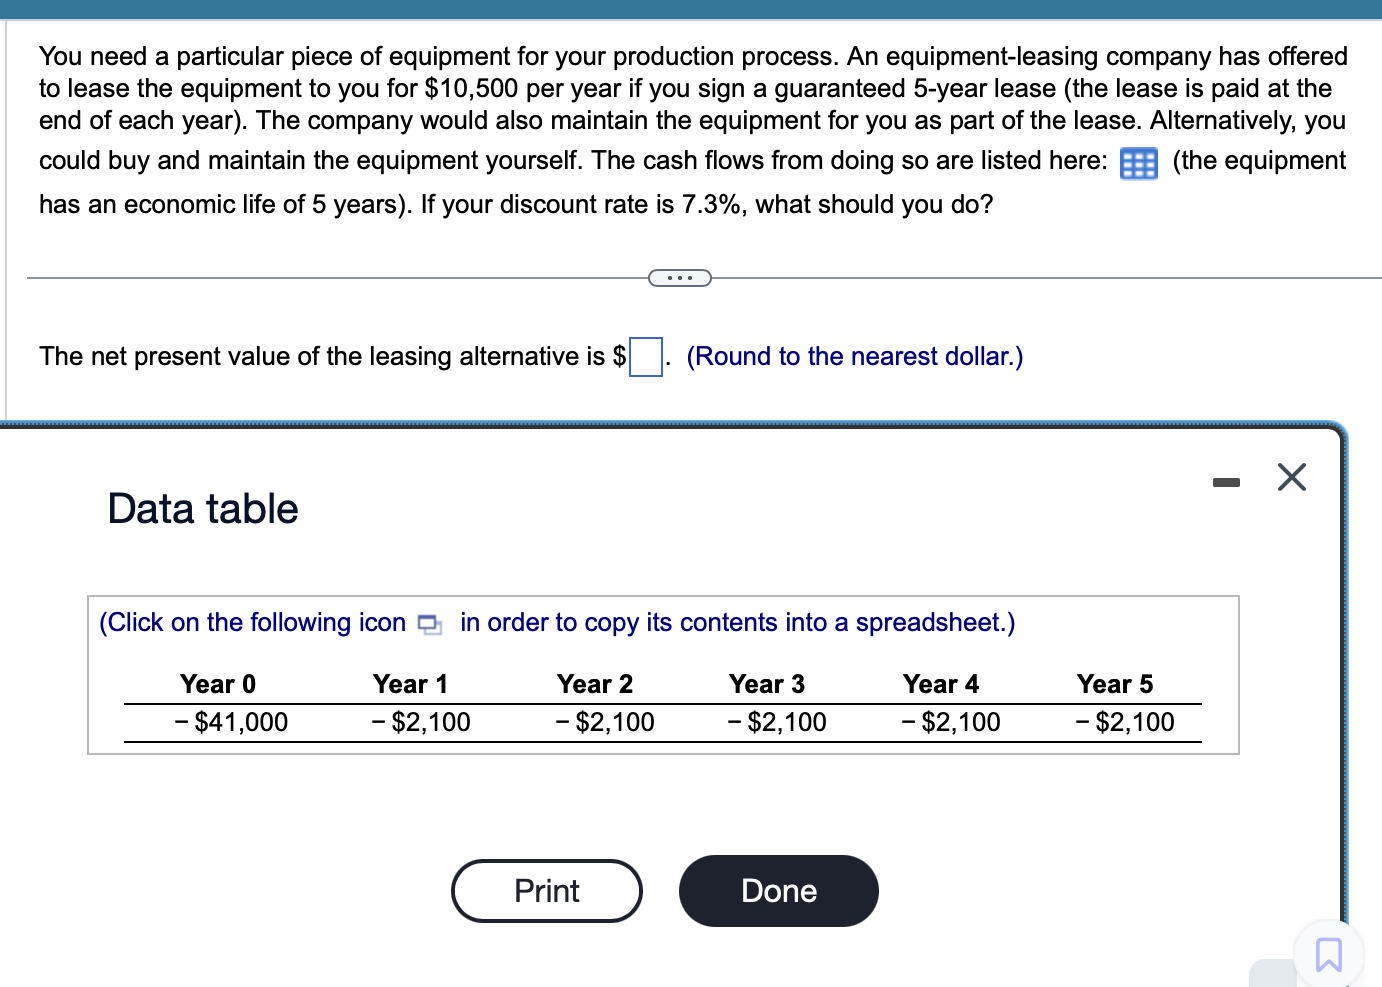The width and height of the screenshot is (1382, 987).
Task: Select the Year 5 -$2,100 value
Action: pos(1126,721)
